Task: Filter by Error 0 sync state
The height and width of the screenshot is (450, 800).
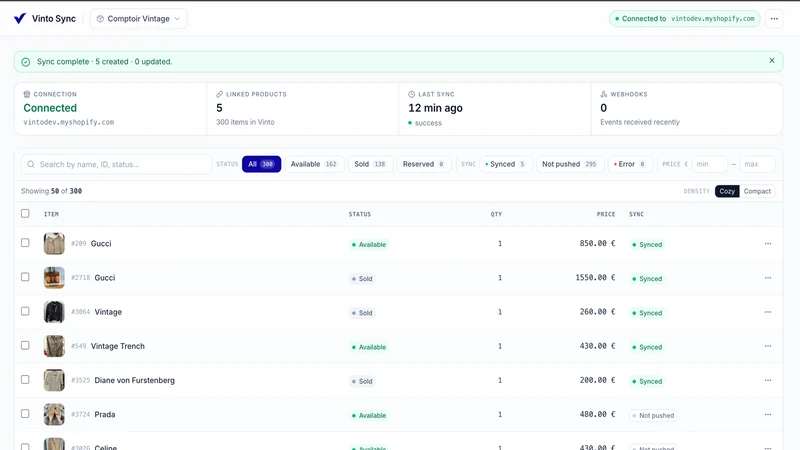Action: tap(630, 164)
